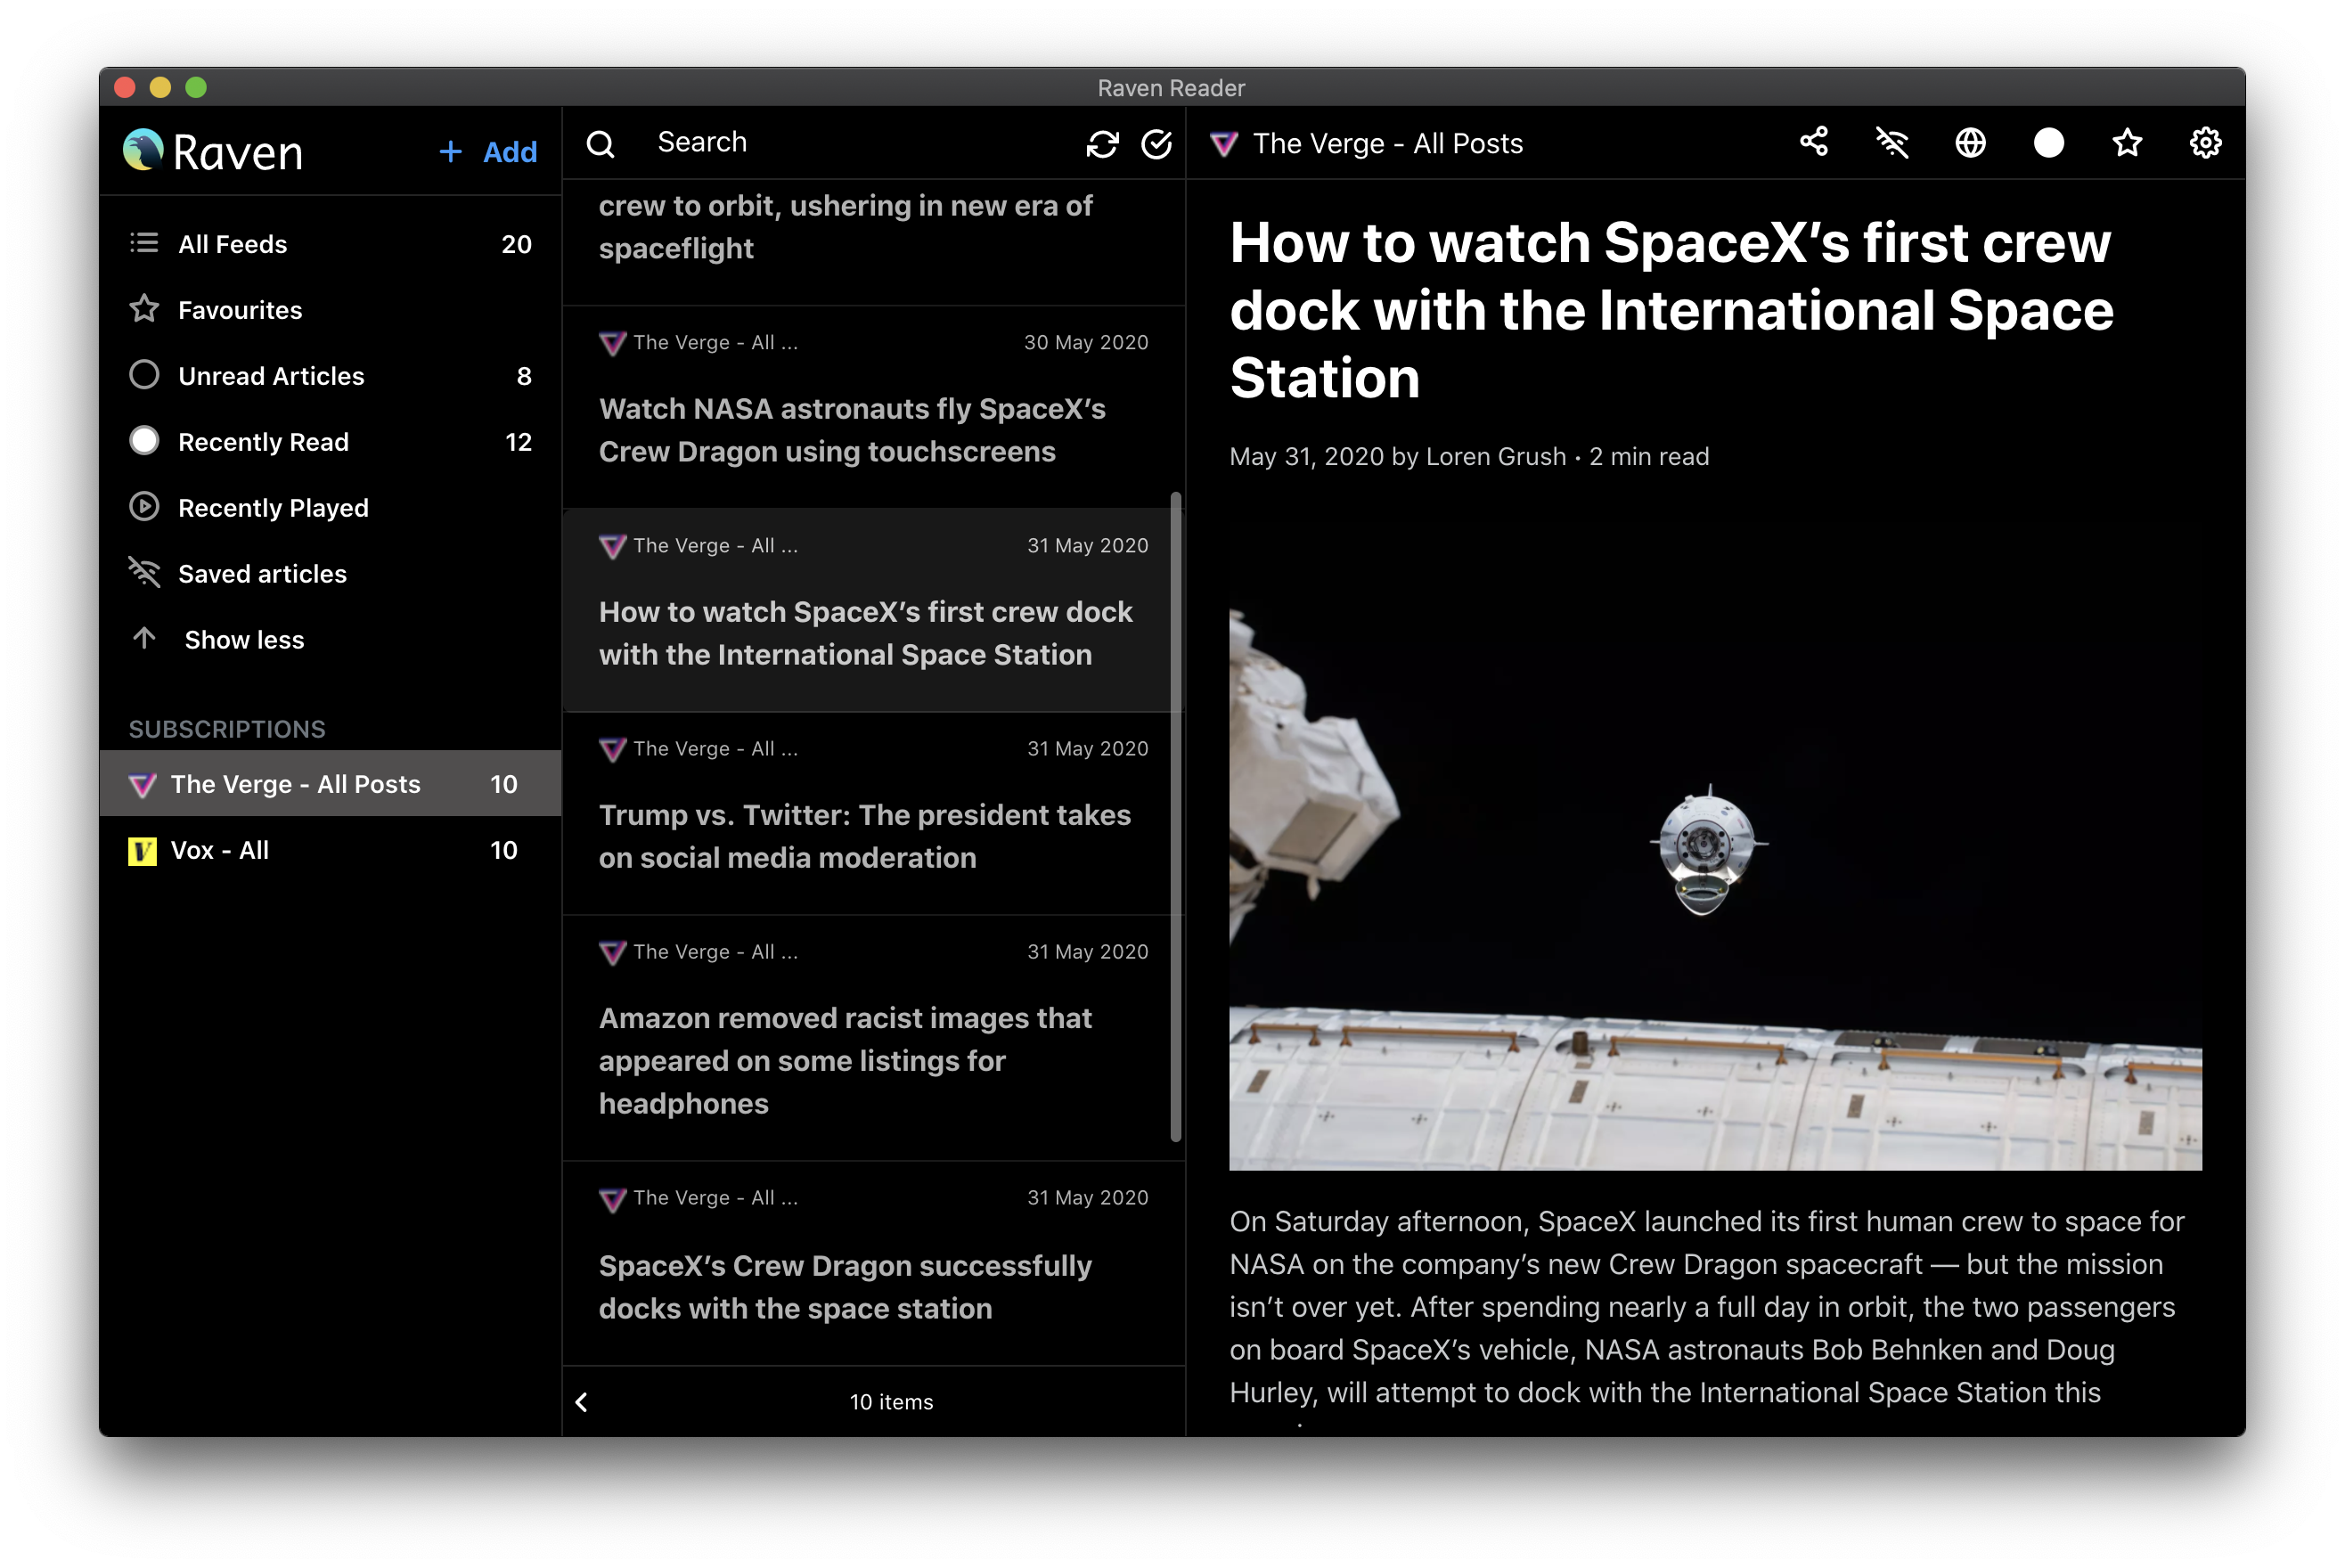Viewport: 2345px width, 1568px height.
Task: Expand the Subscriptions list section
Action: click(x=227, y=728)
